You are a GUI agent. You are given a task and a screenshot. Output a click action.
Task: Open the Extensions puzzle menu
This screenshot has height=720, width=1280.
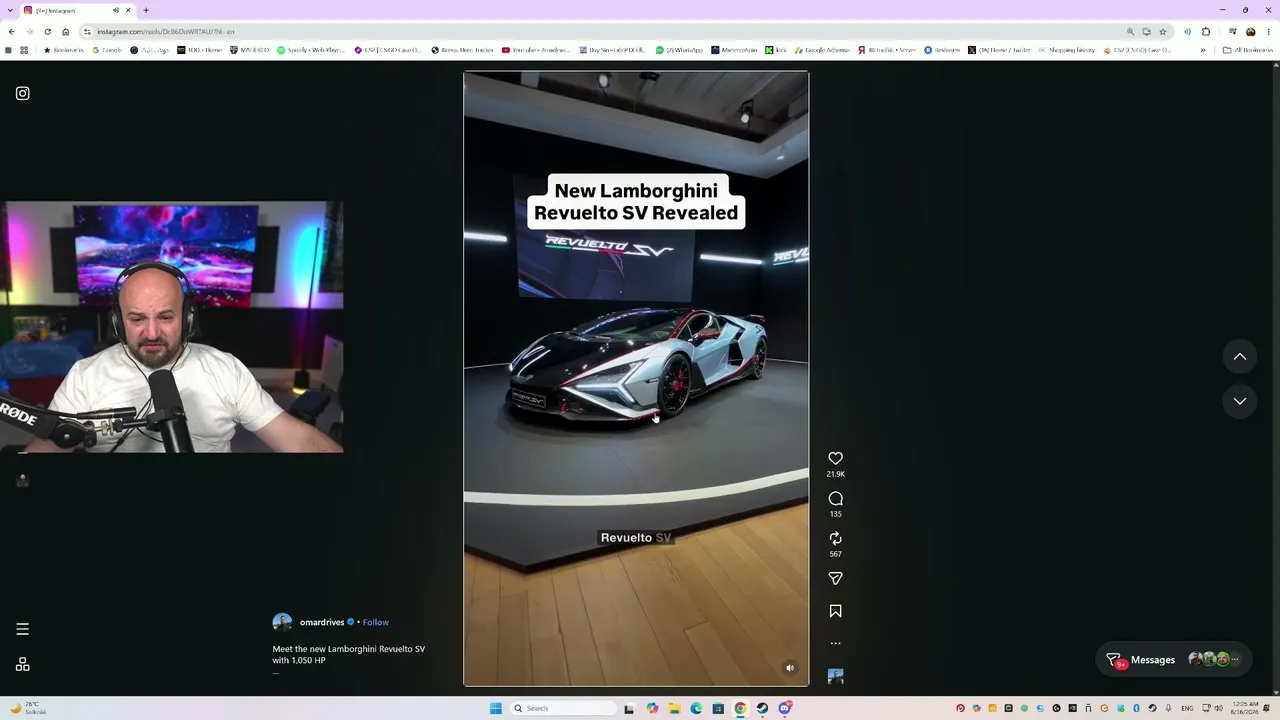(x=1206, y=32)
